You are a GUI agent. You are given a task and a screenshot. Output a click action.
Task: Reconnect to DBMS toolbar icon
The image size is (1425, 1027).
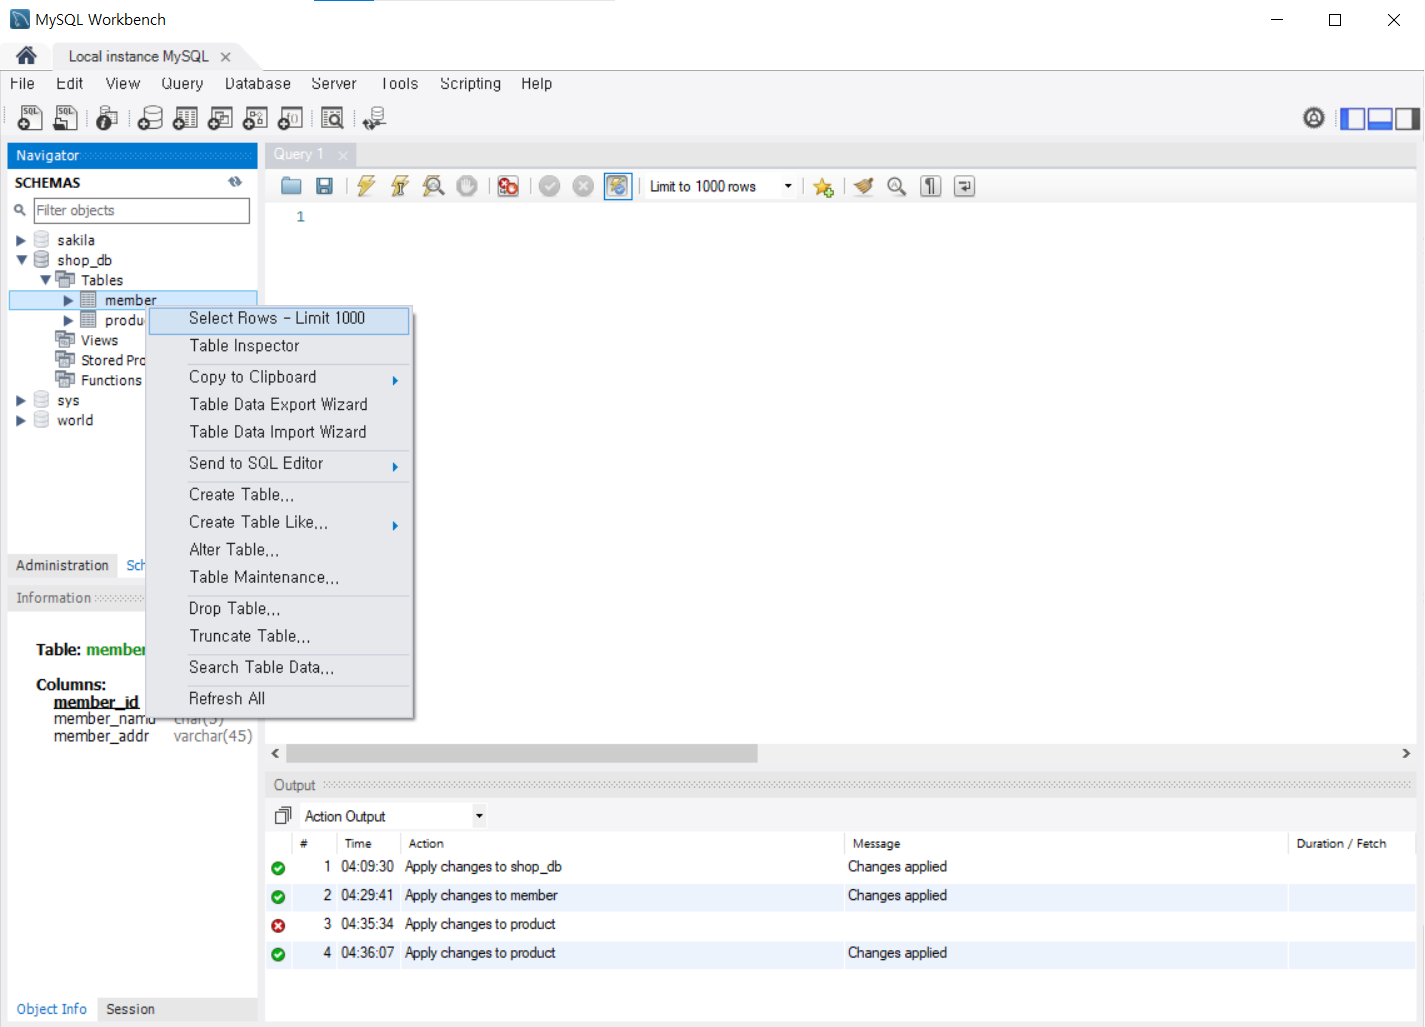click(x=374, y=118)
